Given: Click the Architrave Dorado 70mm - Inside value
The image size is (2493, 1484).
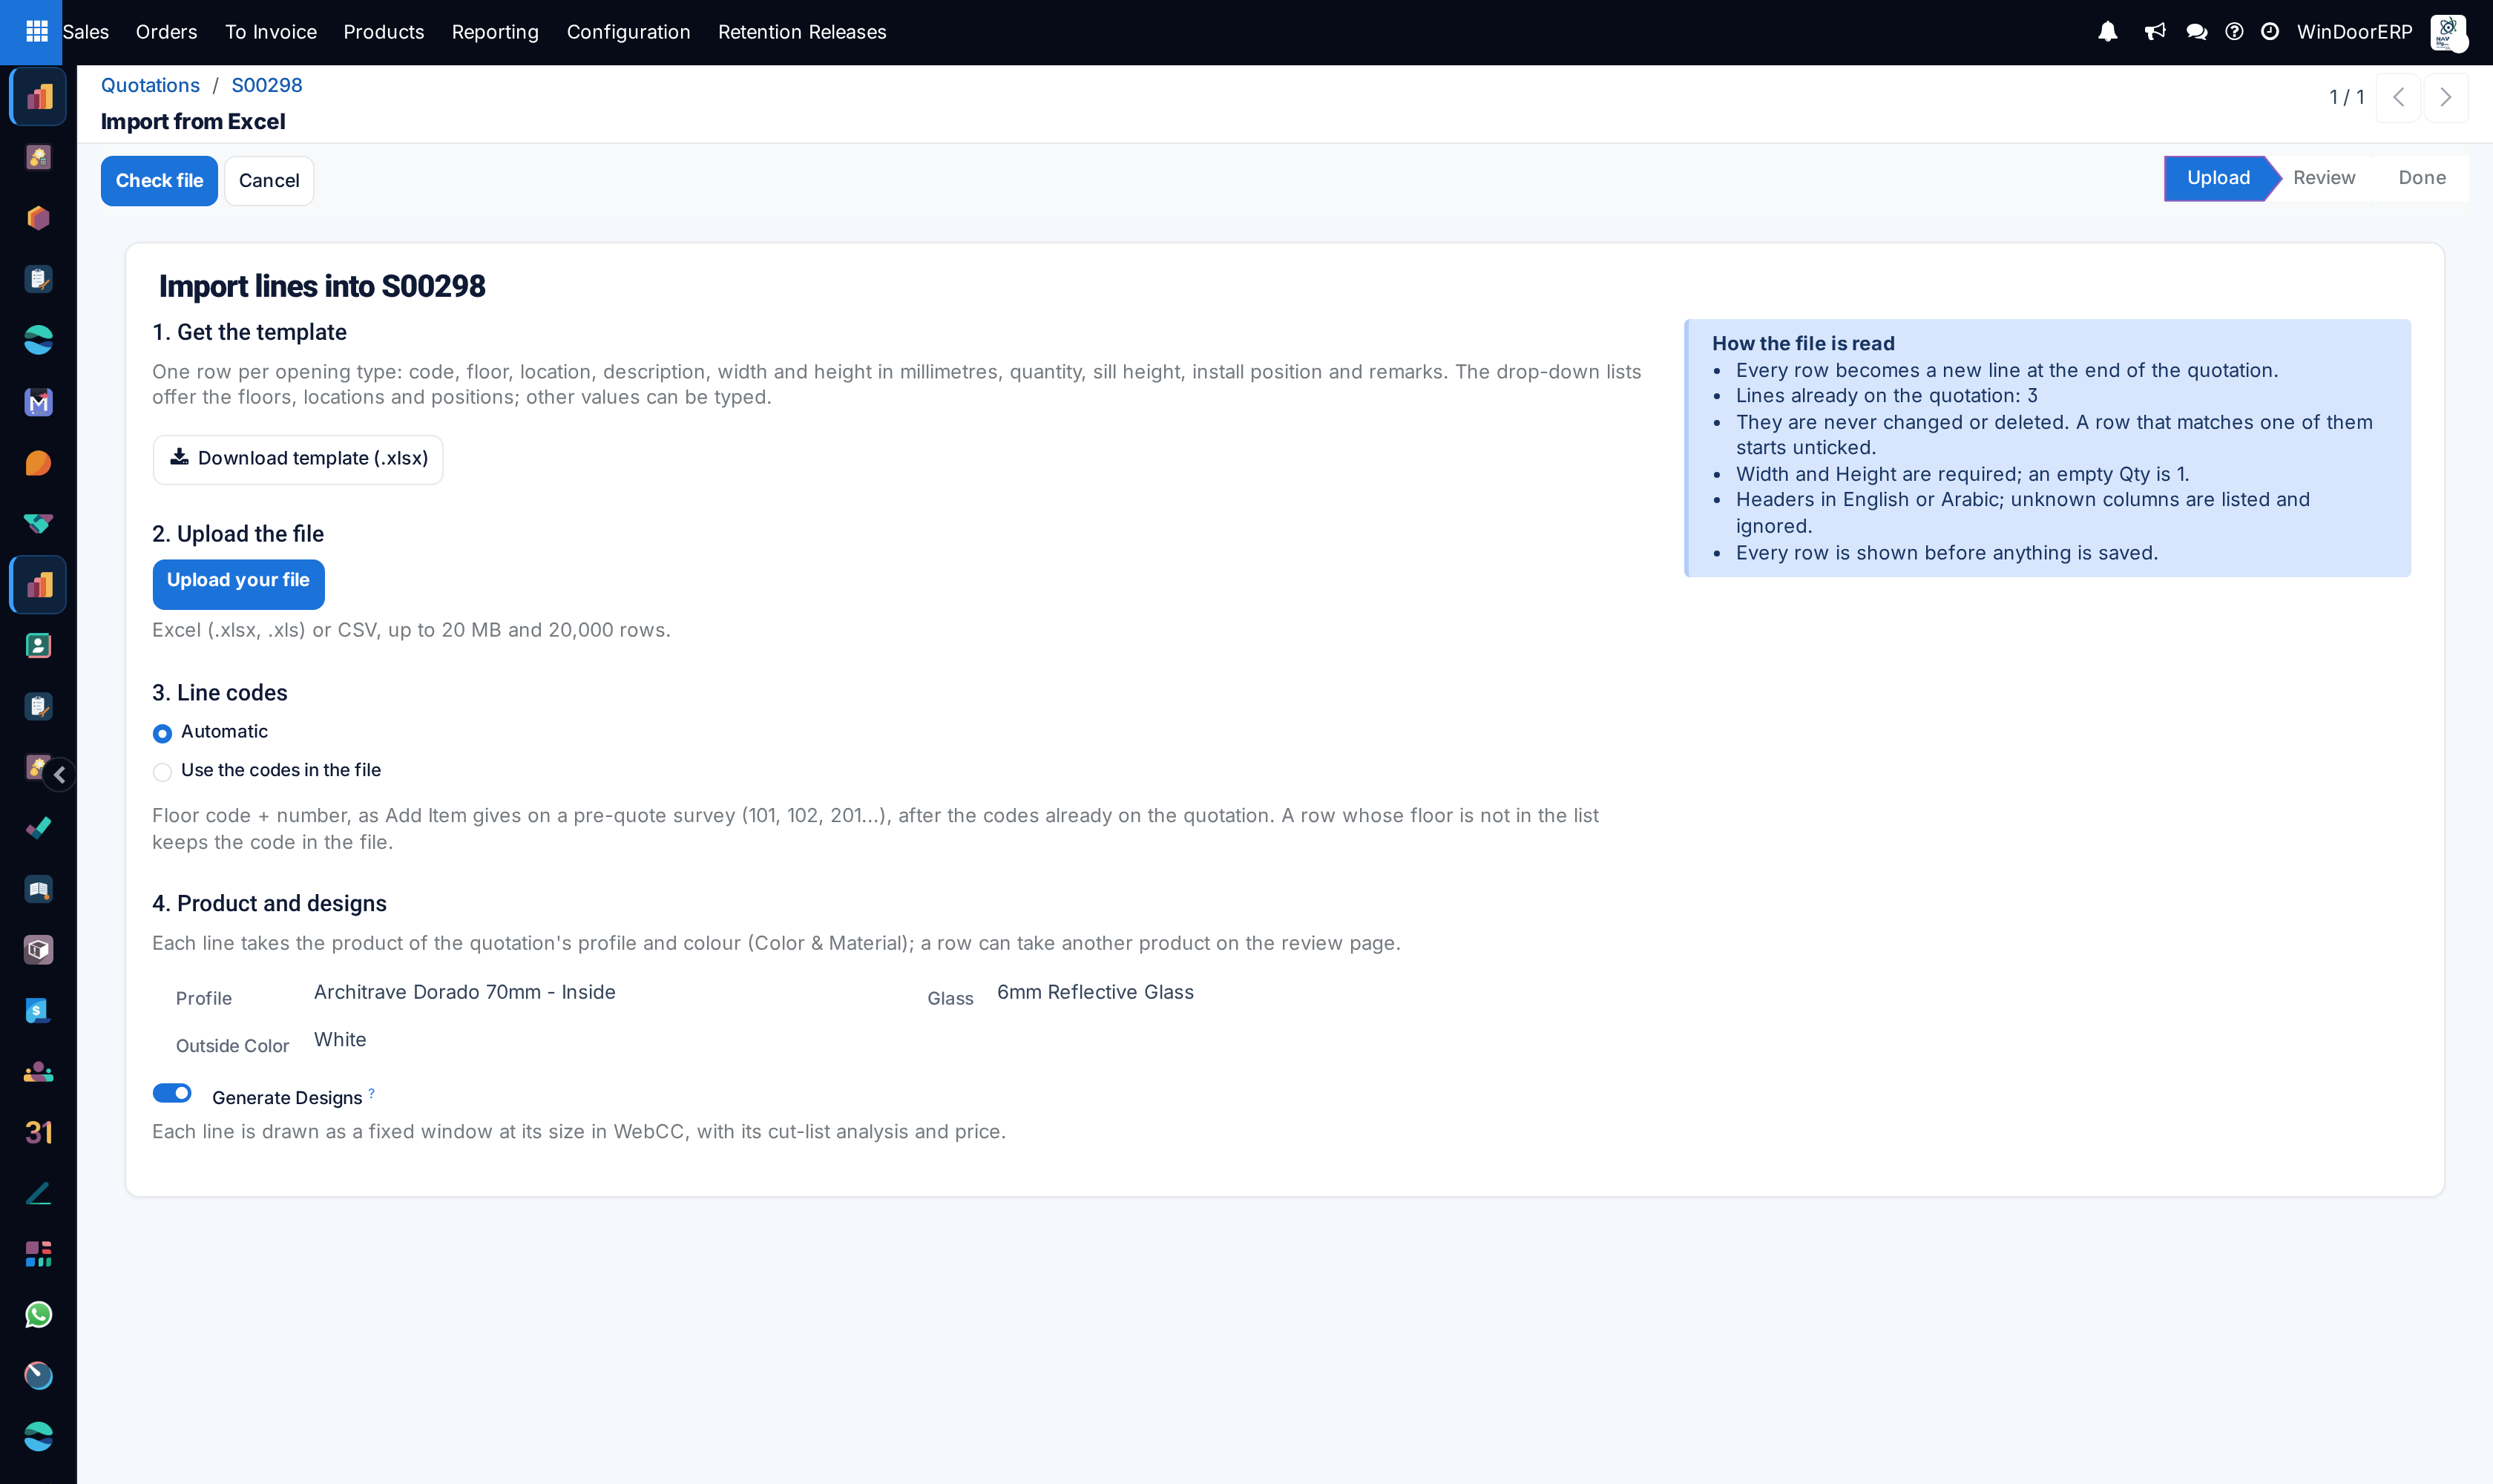Looking at the screenshot, I should [464, 992].
